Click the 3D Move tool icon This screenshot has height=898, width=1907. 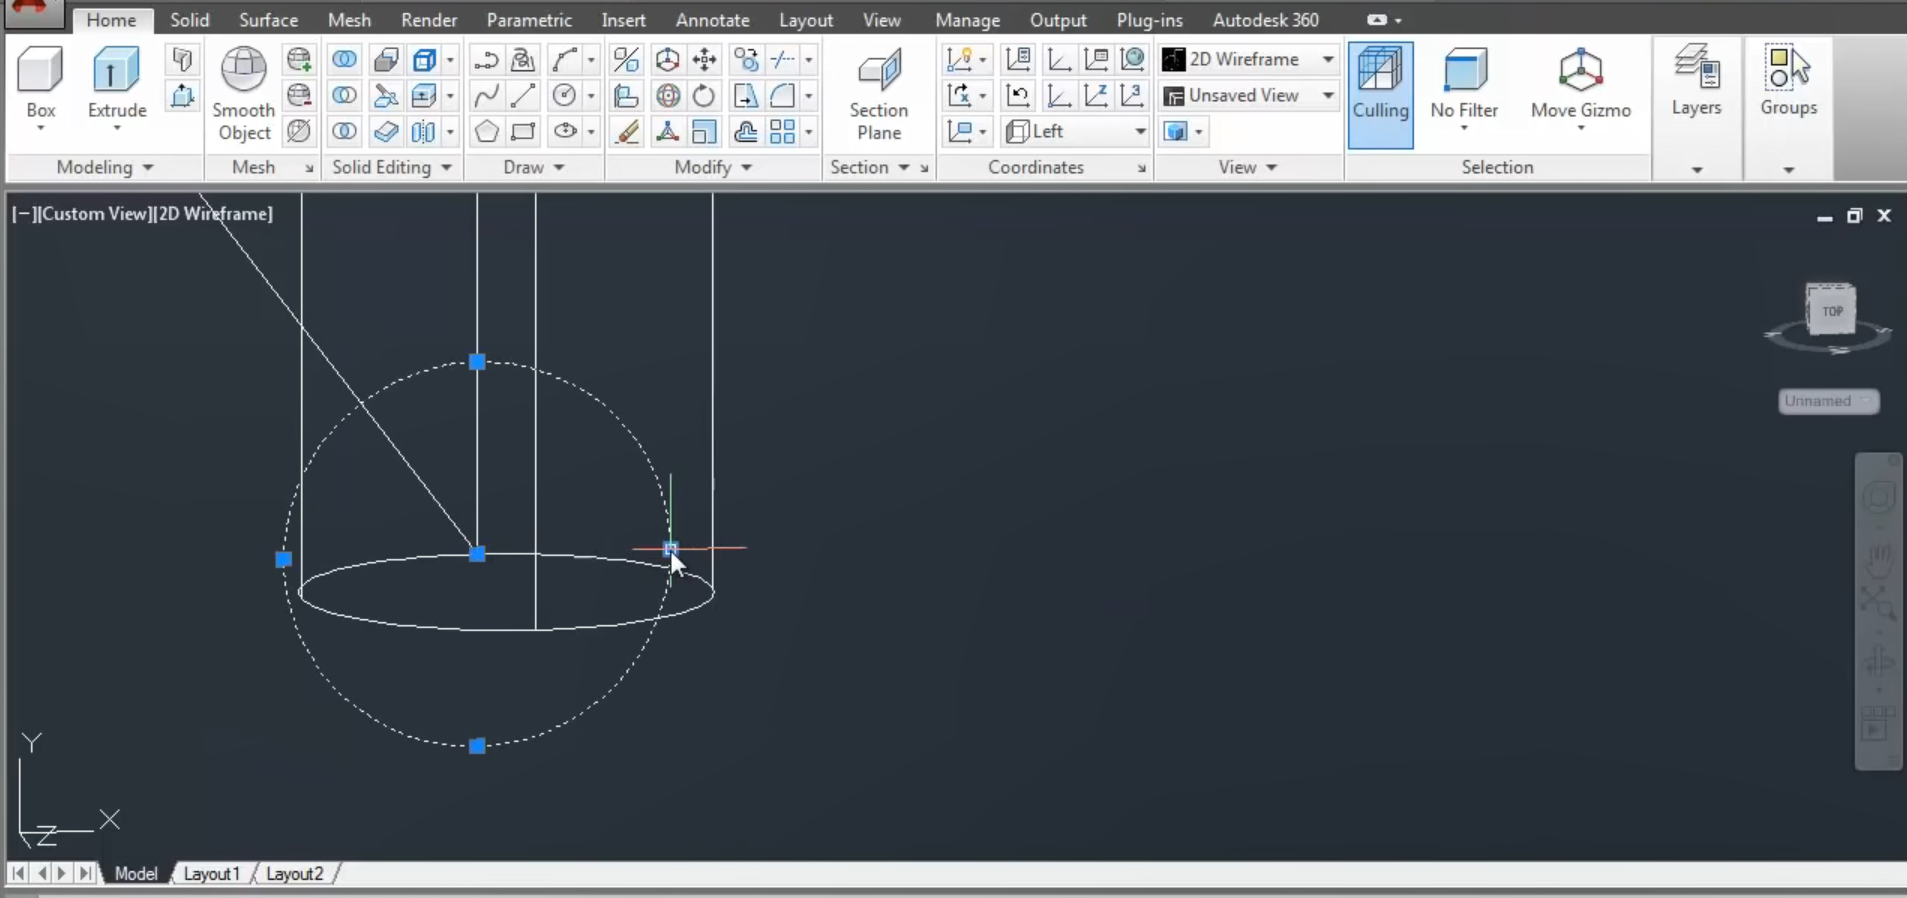click(x=667, y=59)
